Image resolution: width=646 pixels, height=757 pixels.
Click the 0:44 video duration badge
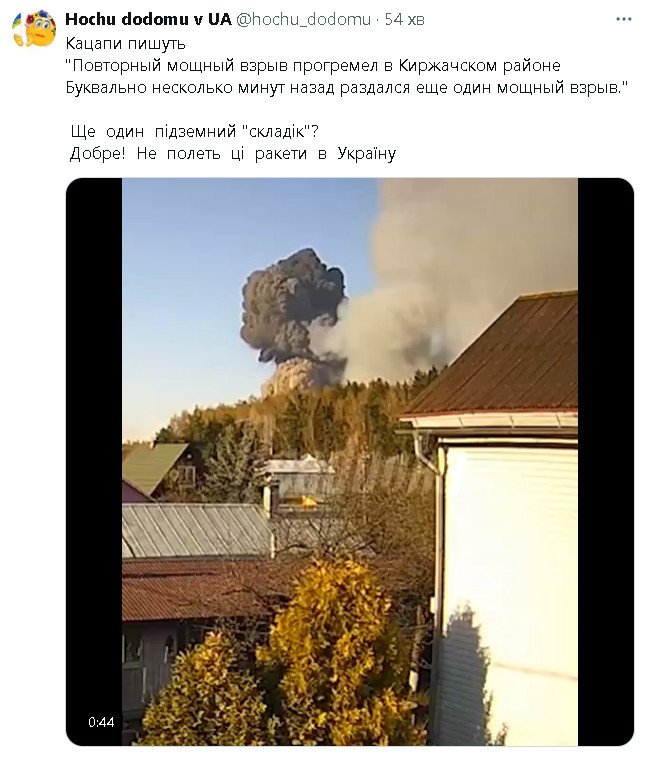pyautogui.click(x=101, y=722)
